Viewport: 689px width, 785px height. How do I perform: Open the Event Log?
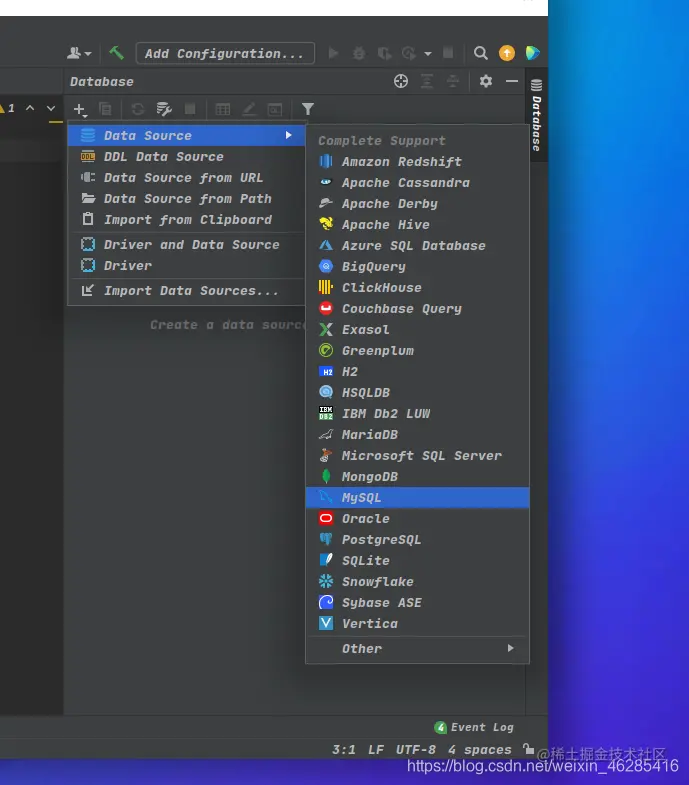pos(474,727)
